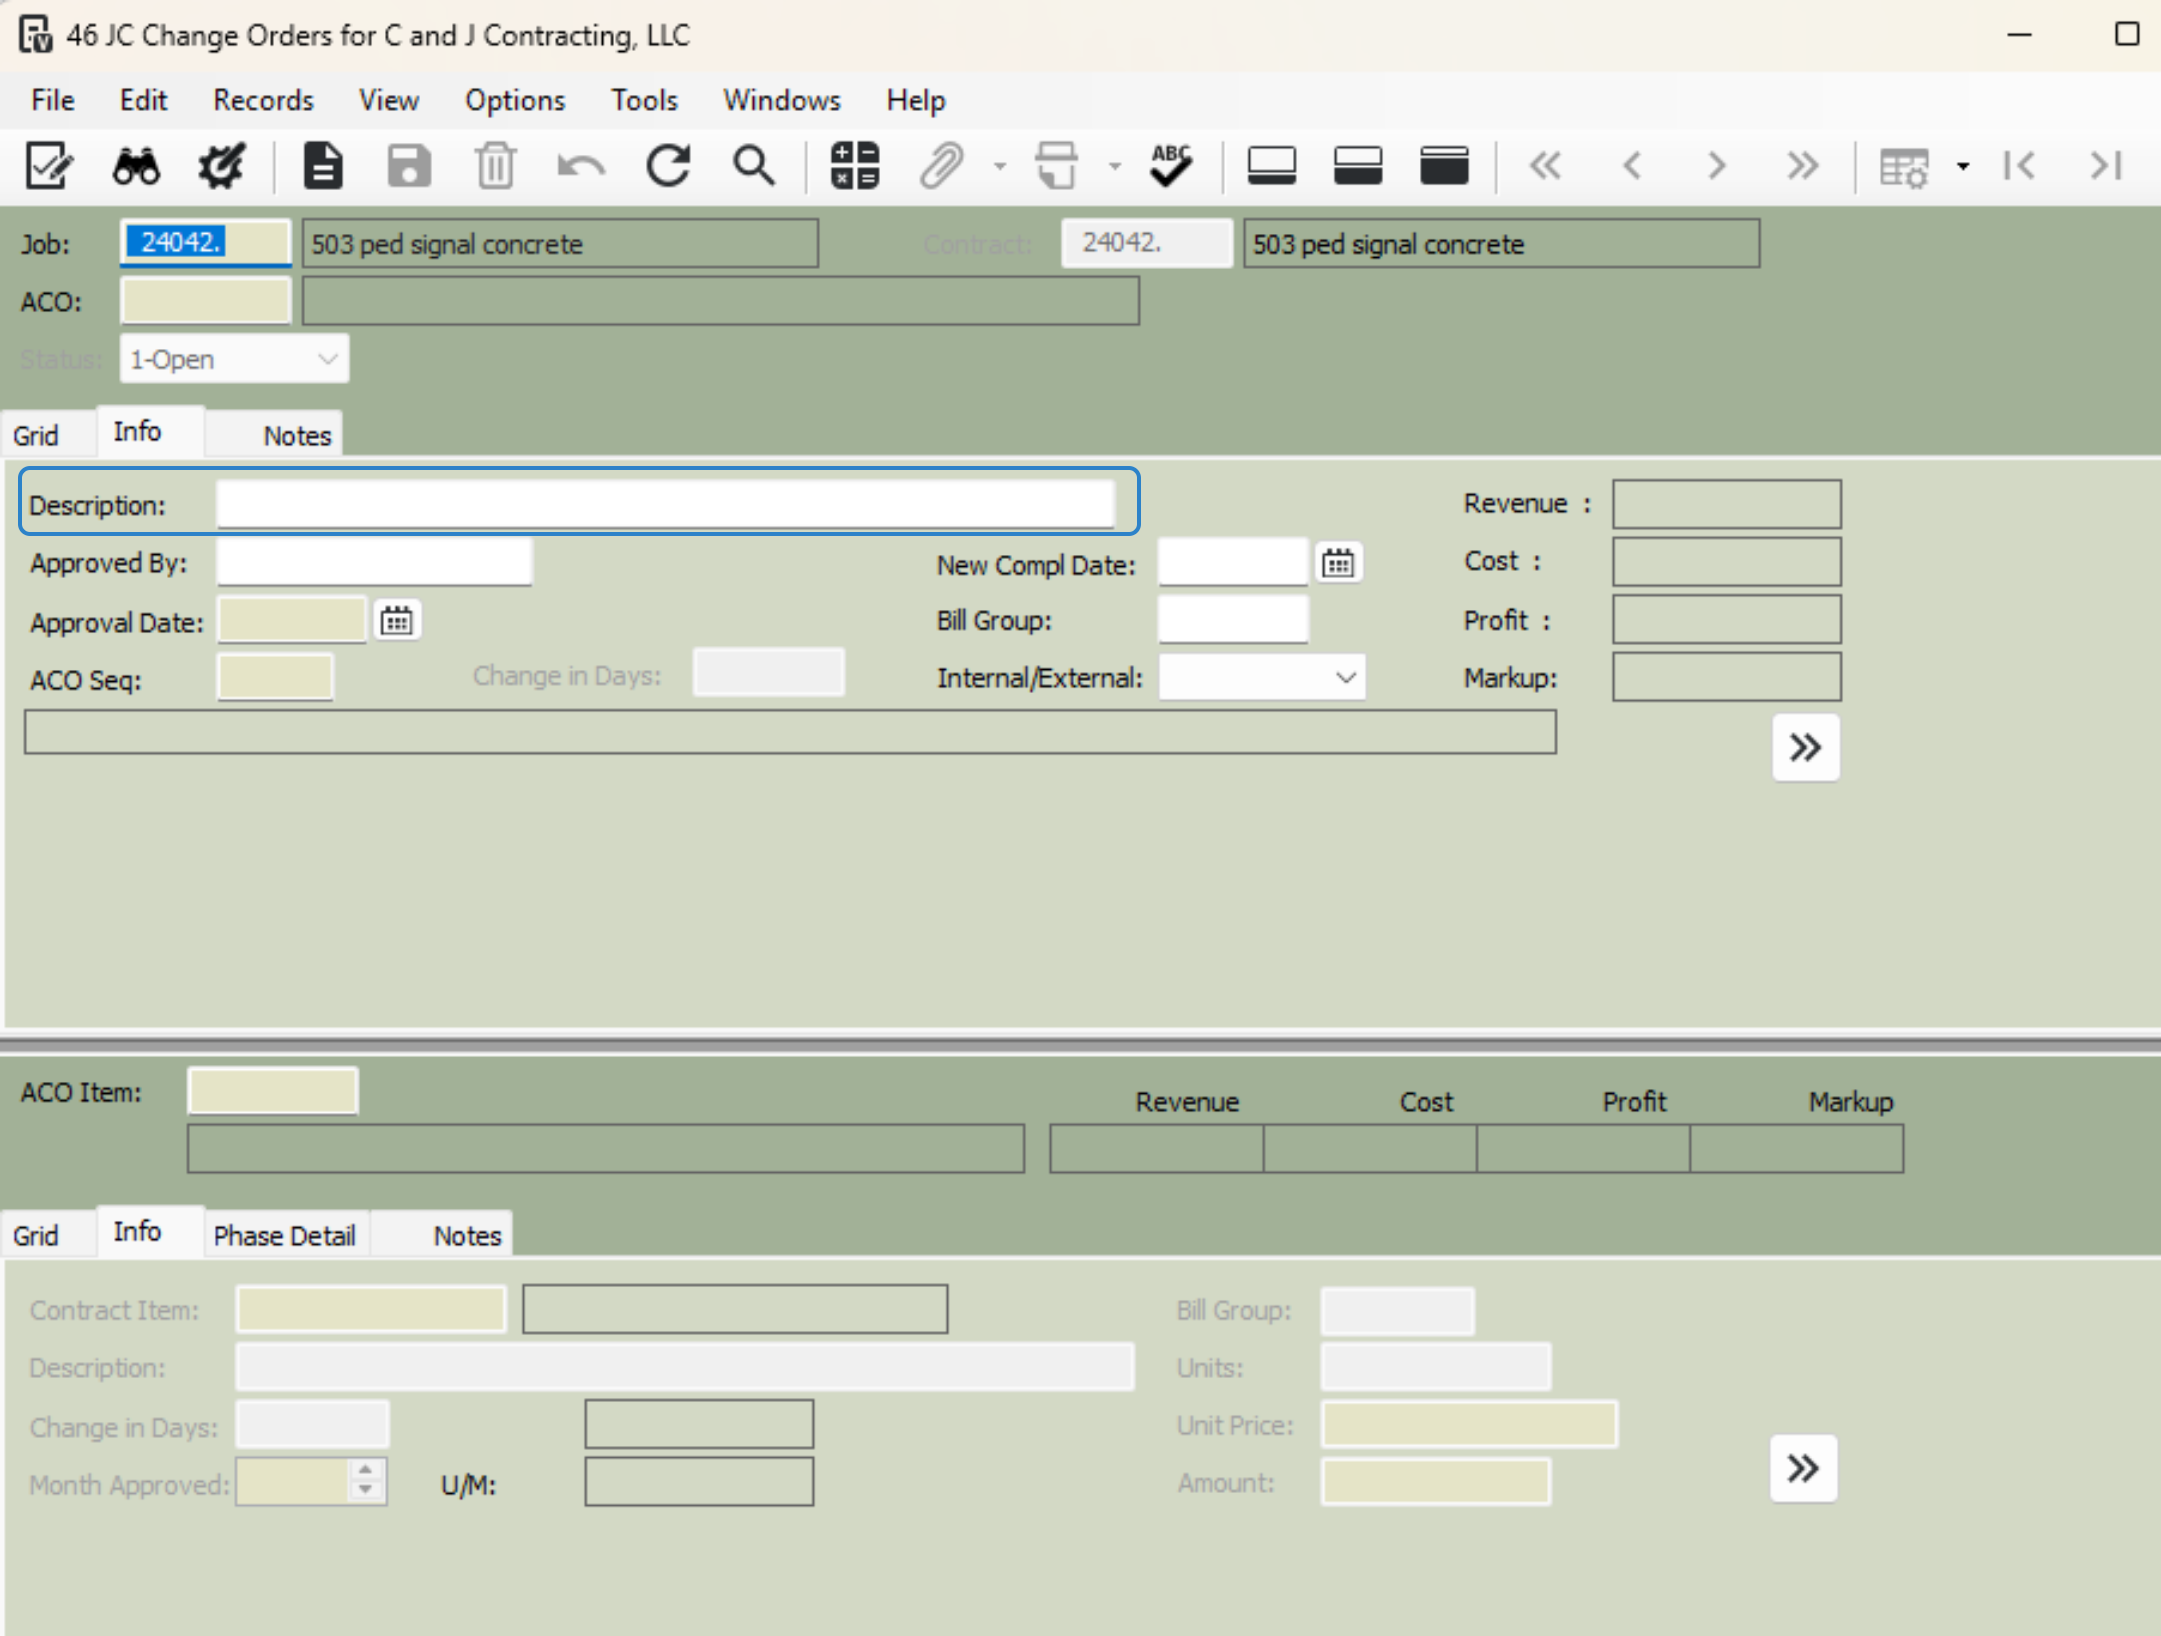Viewport: 2161px width, 1636px height.
Task: Click the paperclip attachments icon
Action: click(941, 166)
